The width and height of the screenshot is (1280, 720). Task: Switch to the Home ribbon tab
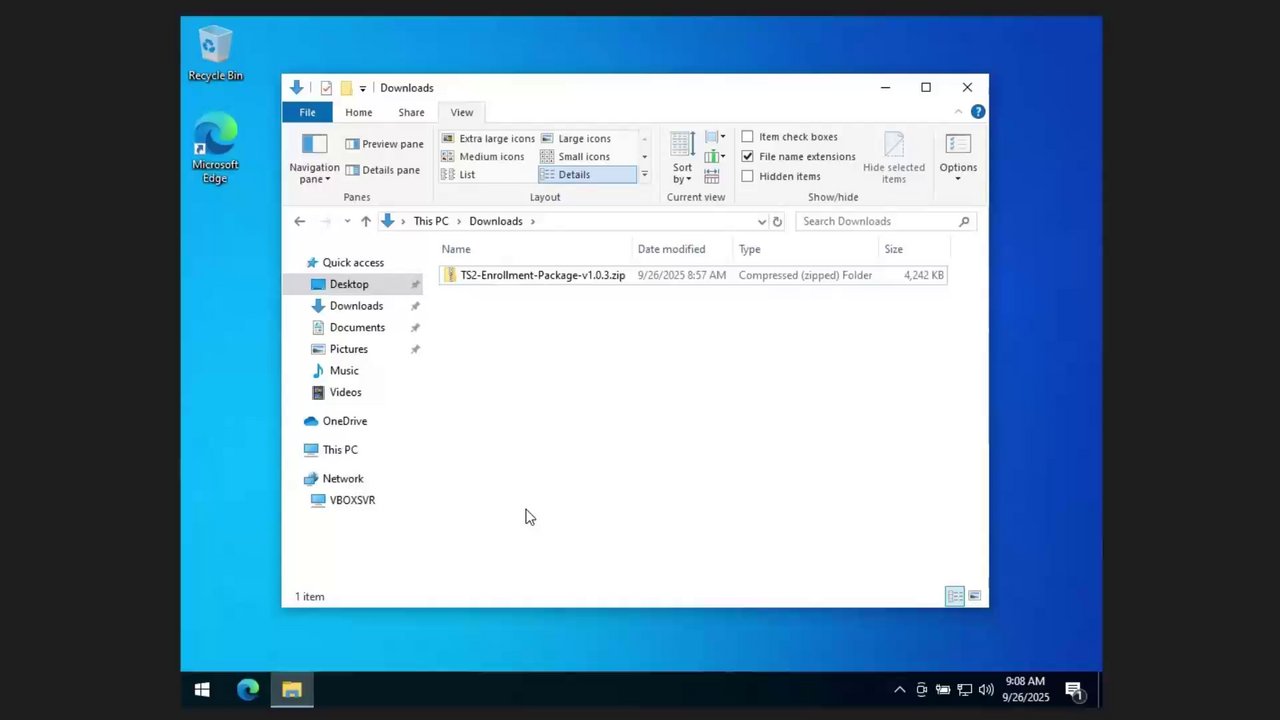(358, 112)
